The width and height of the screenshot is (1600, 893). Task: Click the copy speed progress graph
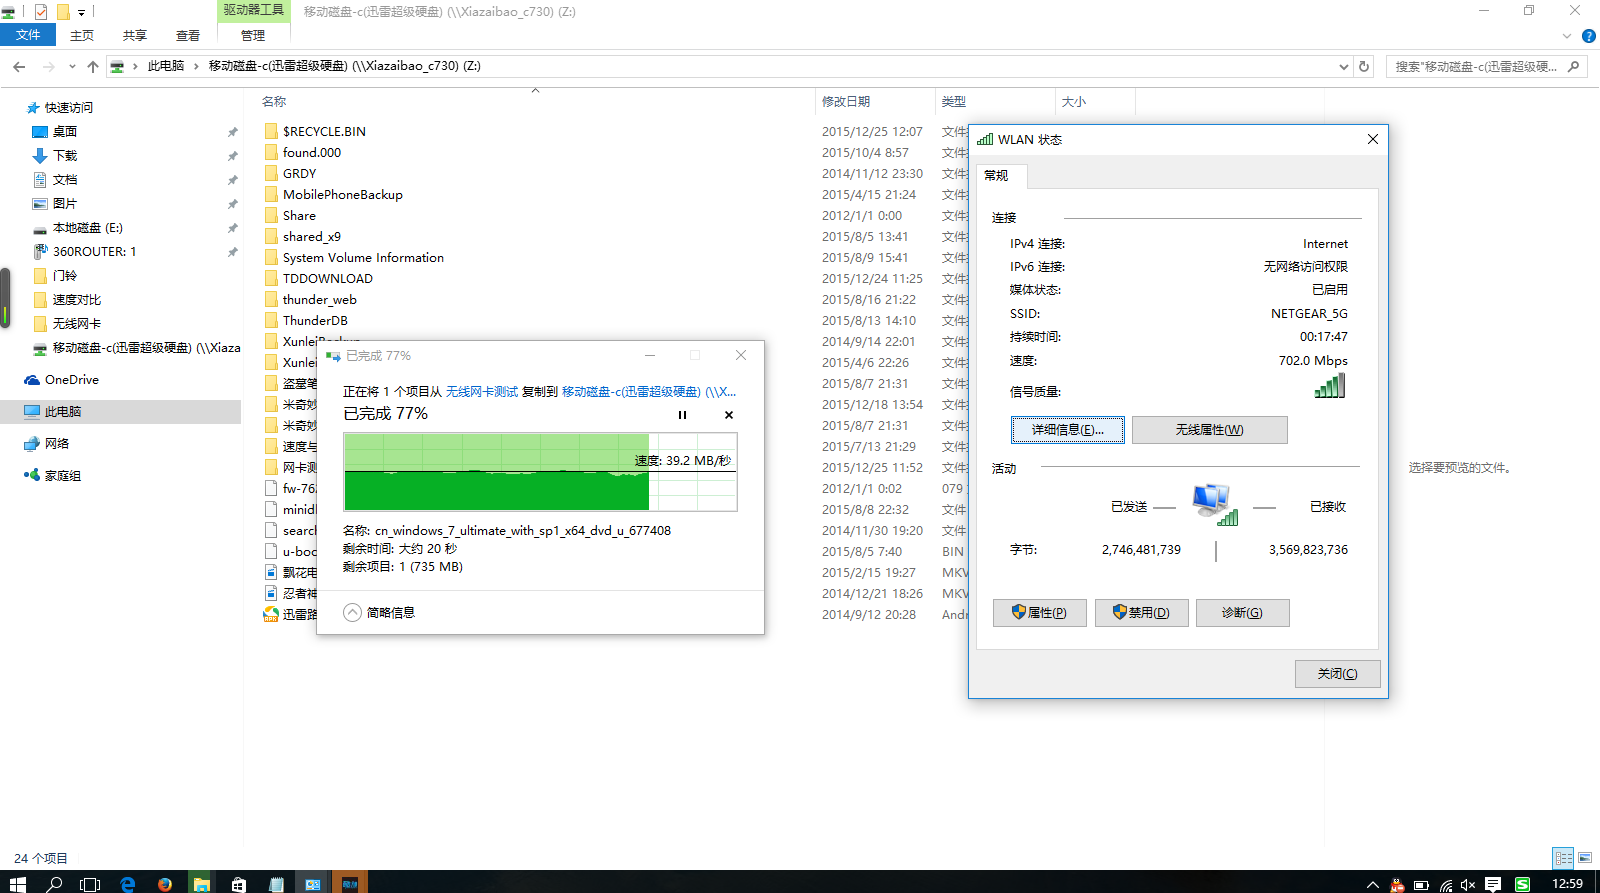(x=541, y=472)
